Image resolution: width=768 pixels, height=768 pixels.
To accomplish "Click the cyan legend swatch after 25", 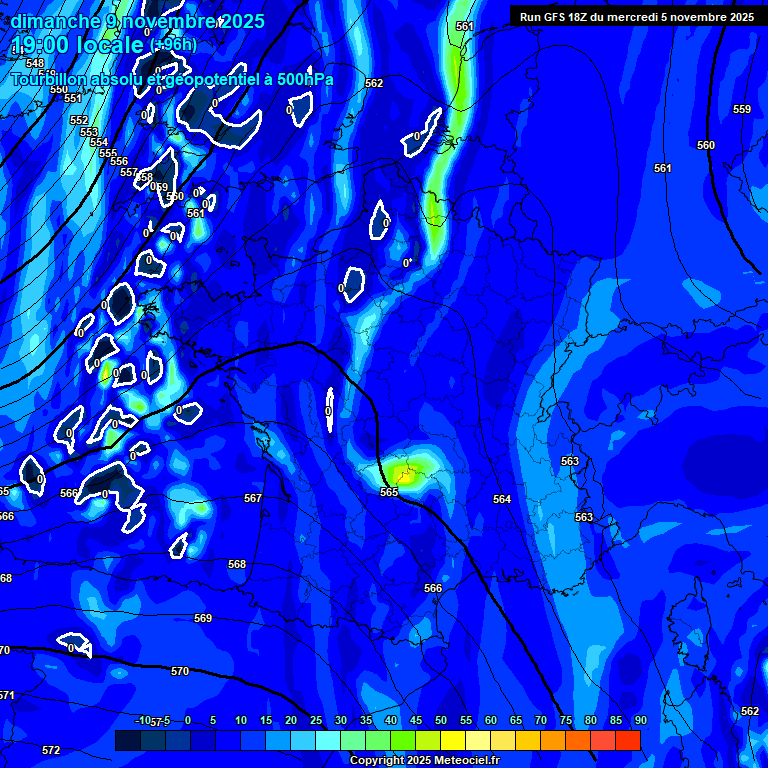I will 327,740.
